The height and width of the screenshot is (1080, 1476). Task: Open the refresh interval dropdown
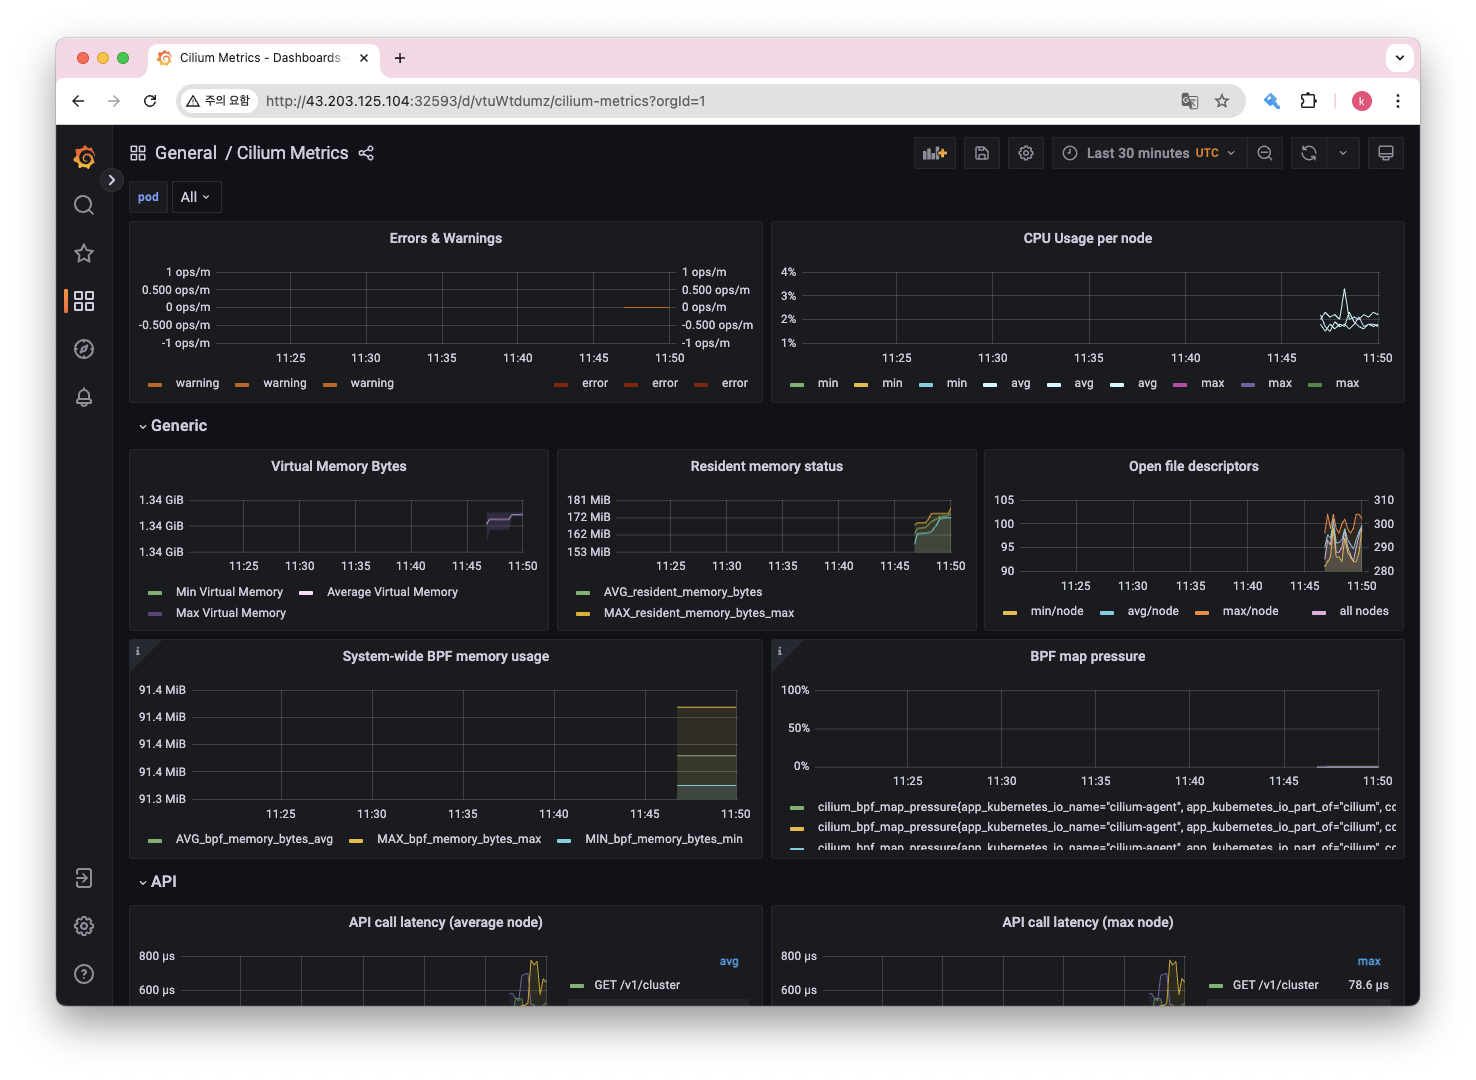pyautogui.click(x=1343, y=153)
